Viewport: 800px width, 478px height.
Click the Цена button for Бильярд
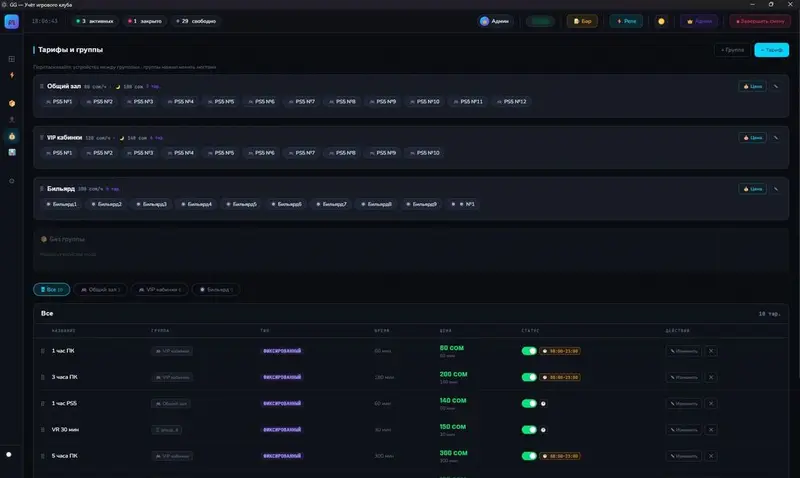[x=753, y=189]
